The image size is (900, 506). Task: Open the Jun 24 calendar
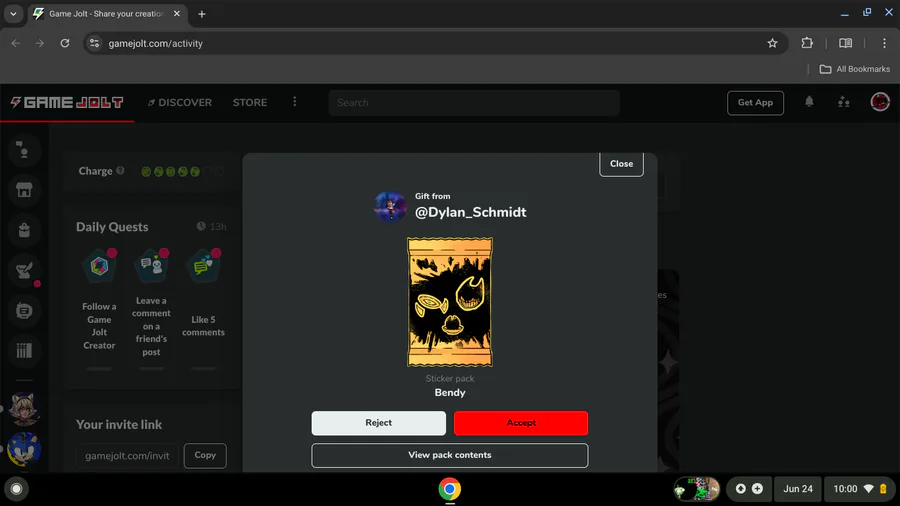coord(798,489)
